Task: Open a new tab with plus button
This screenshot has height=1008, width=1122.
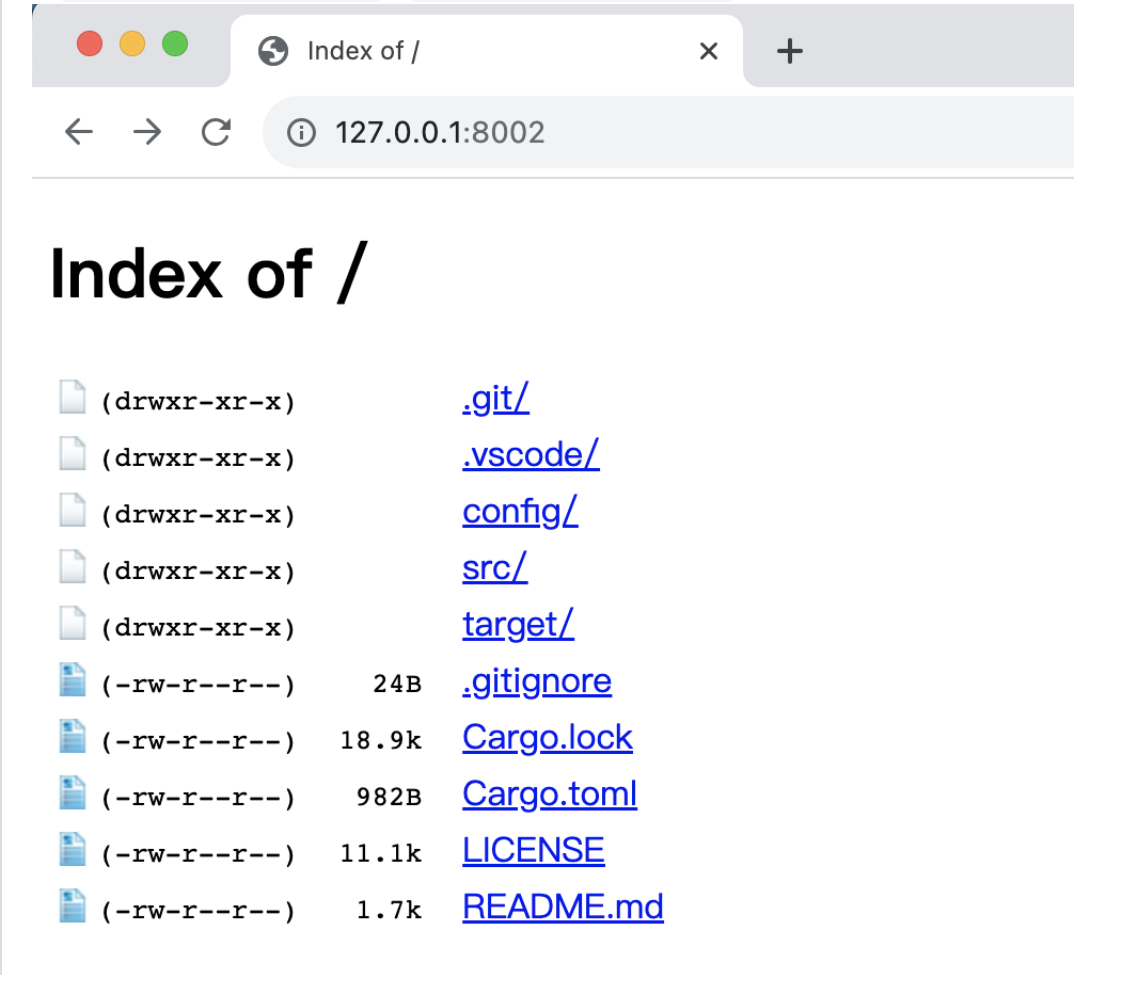Action: [x=790, y=51]
